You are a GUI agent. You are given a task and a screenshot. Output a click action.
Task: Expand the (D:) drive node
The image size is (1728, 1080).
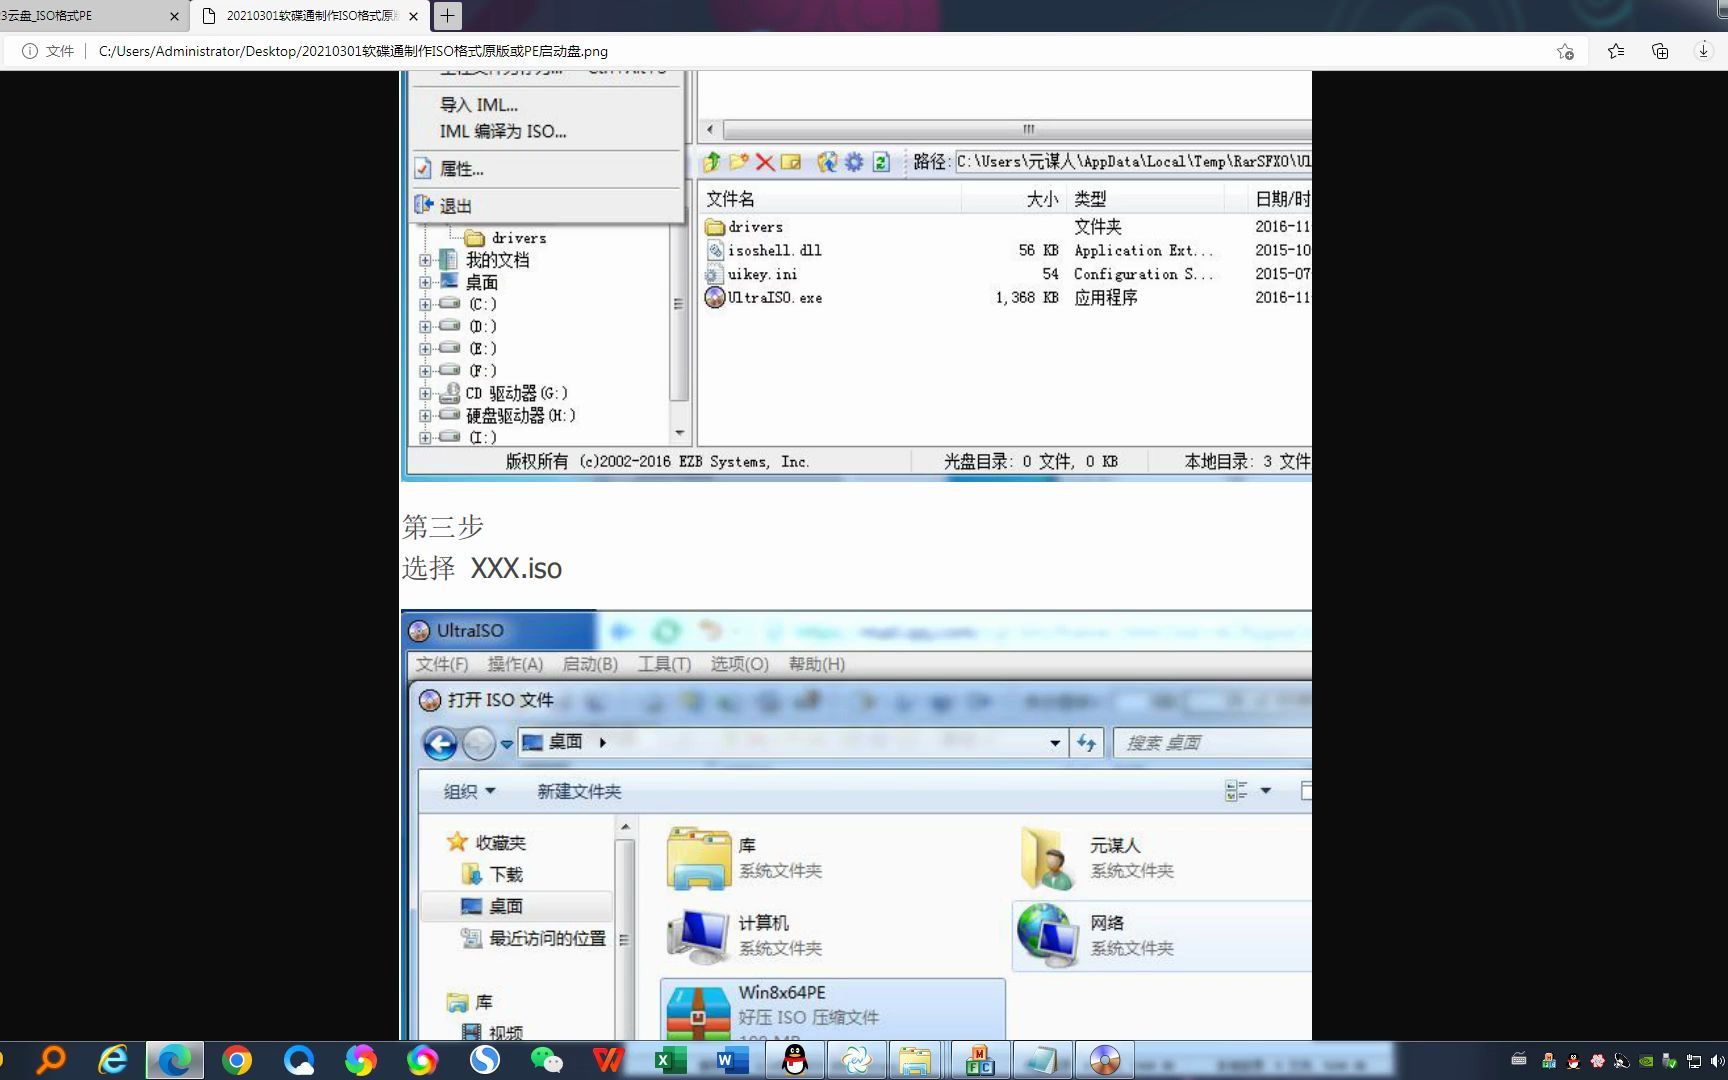pos(425,326)
